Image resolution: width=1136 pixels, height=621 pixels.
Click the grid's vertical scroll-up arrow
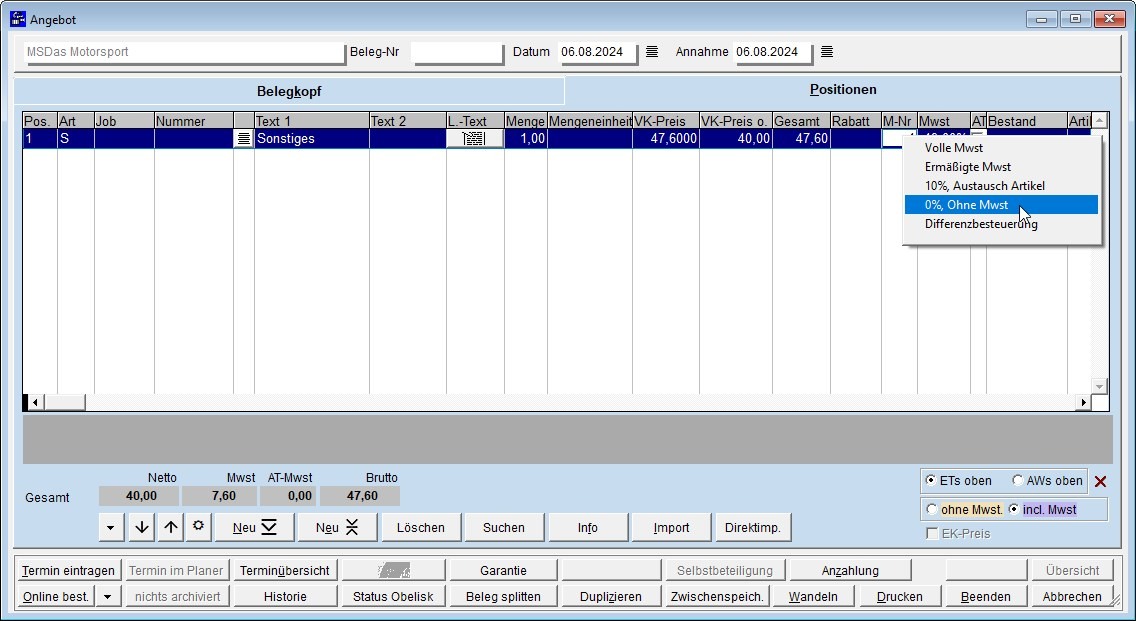coord(1099,121)
